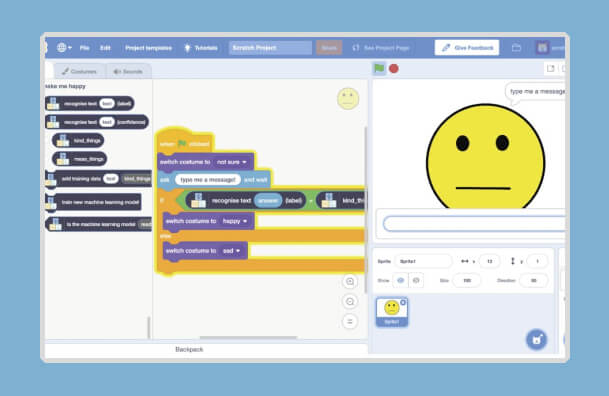The image size is (609, 396).
Task: Click the sprite Size field
Action: pos(467,280)
